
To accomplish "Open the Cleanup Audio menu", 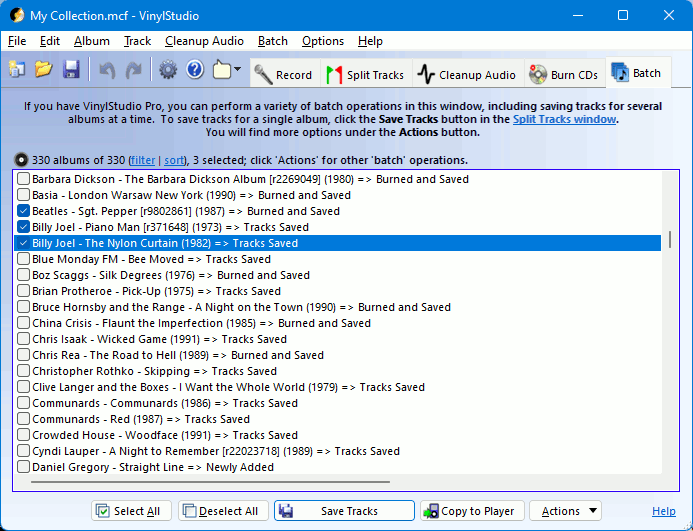I will click(x=204, y=41).
